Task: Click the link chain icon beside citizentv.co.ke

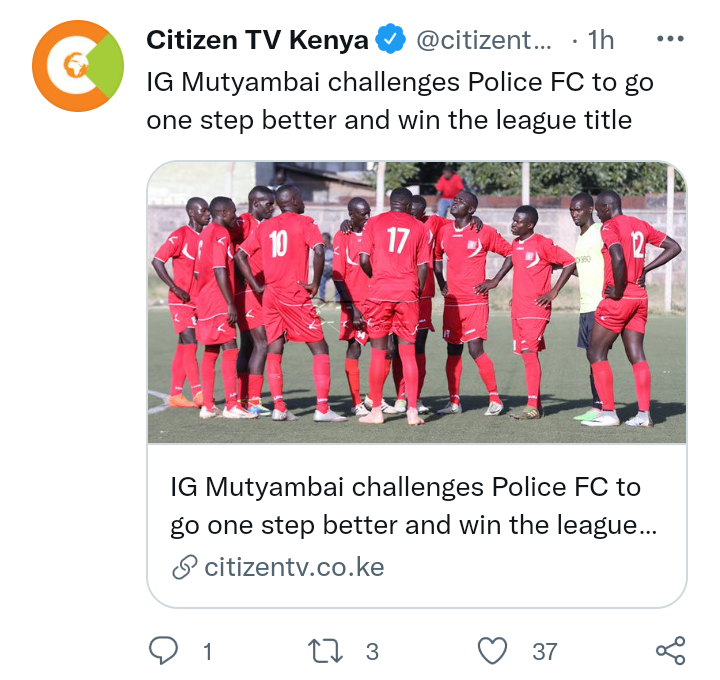Action: click(185, 567)
